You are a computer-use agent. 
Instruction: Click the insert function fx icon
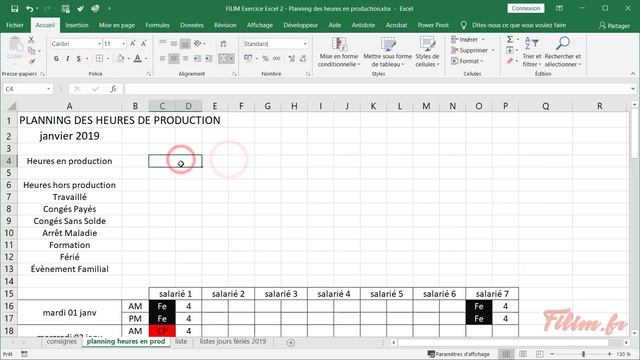[113, 89]
